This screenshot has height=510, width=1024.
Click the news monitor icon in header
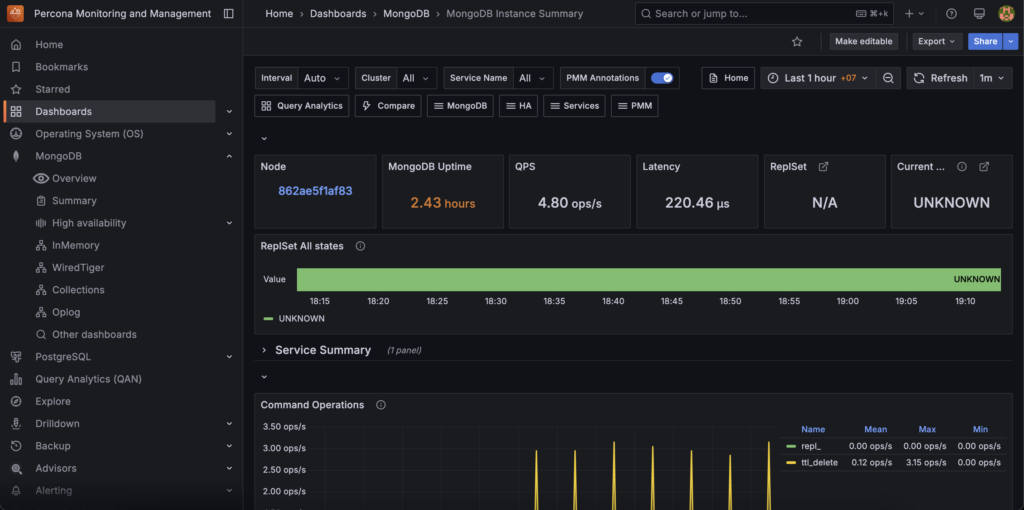point(979,14)
